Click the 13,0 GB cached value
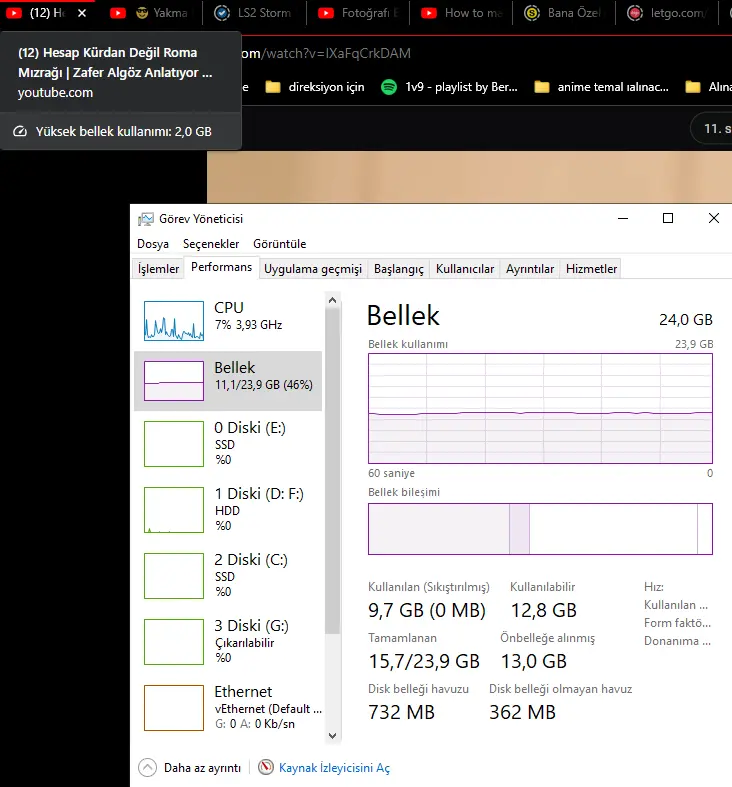732x787 pixels. (x=534, y=662)
